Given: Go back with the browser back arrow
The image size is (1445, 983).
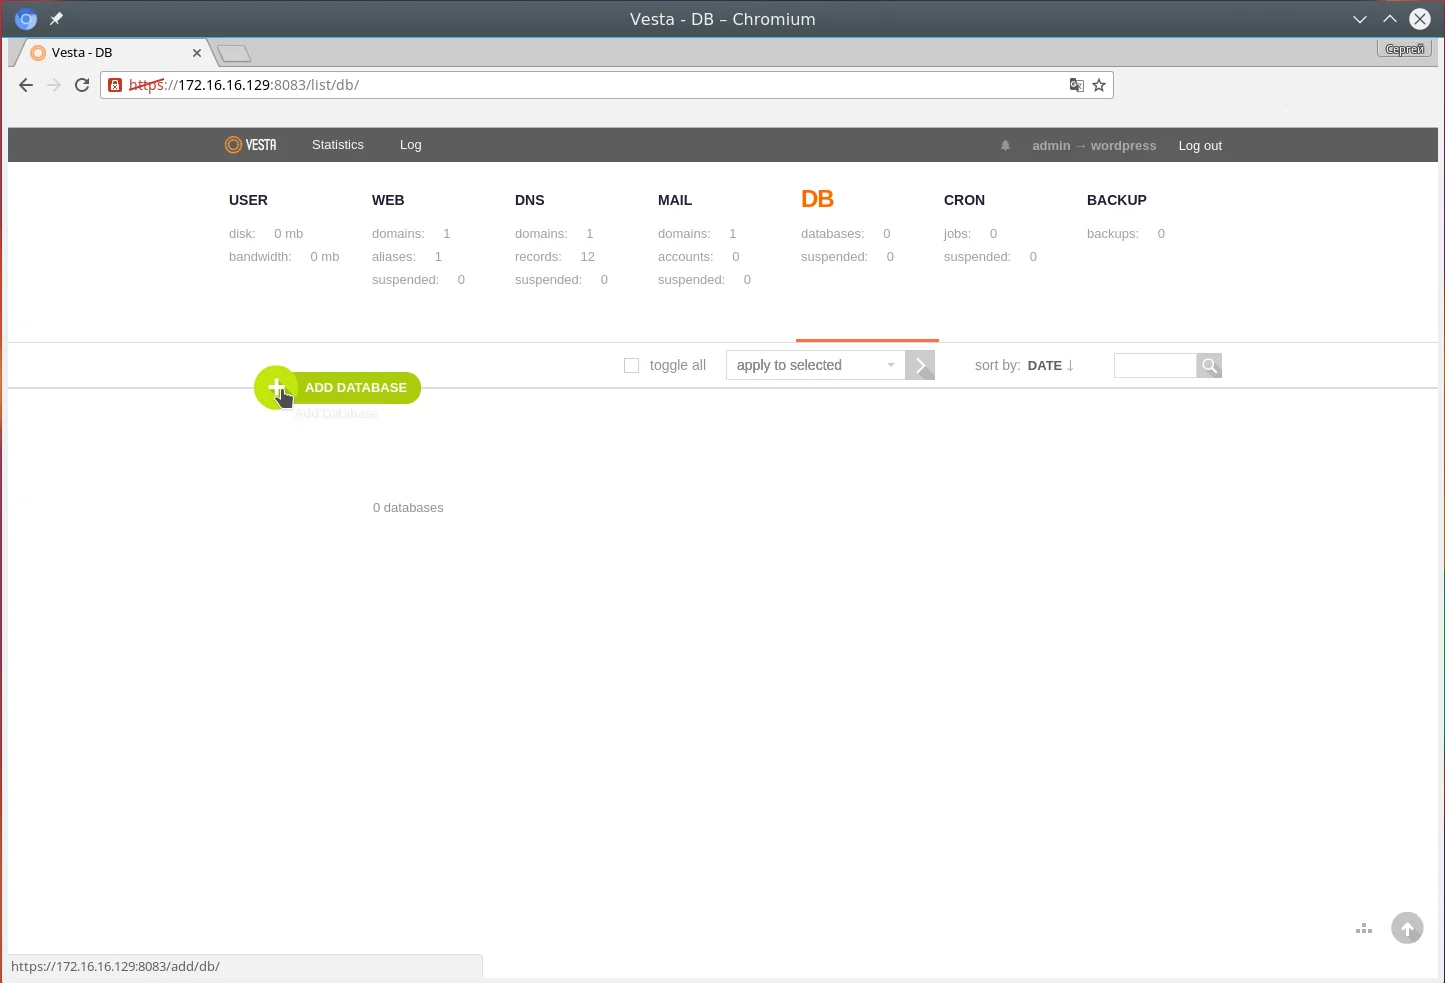Looking at the screenshot, I should (x=26, y=85).
